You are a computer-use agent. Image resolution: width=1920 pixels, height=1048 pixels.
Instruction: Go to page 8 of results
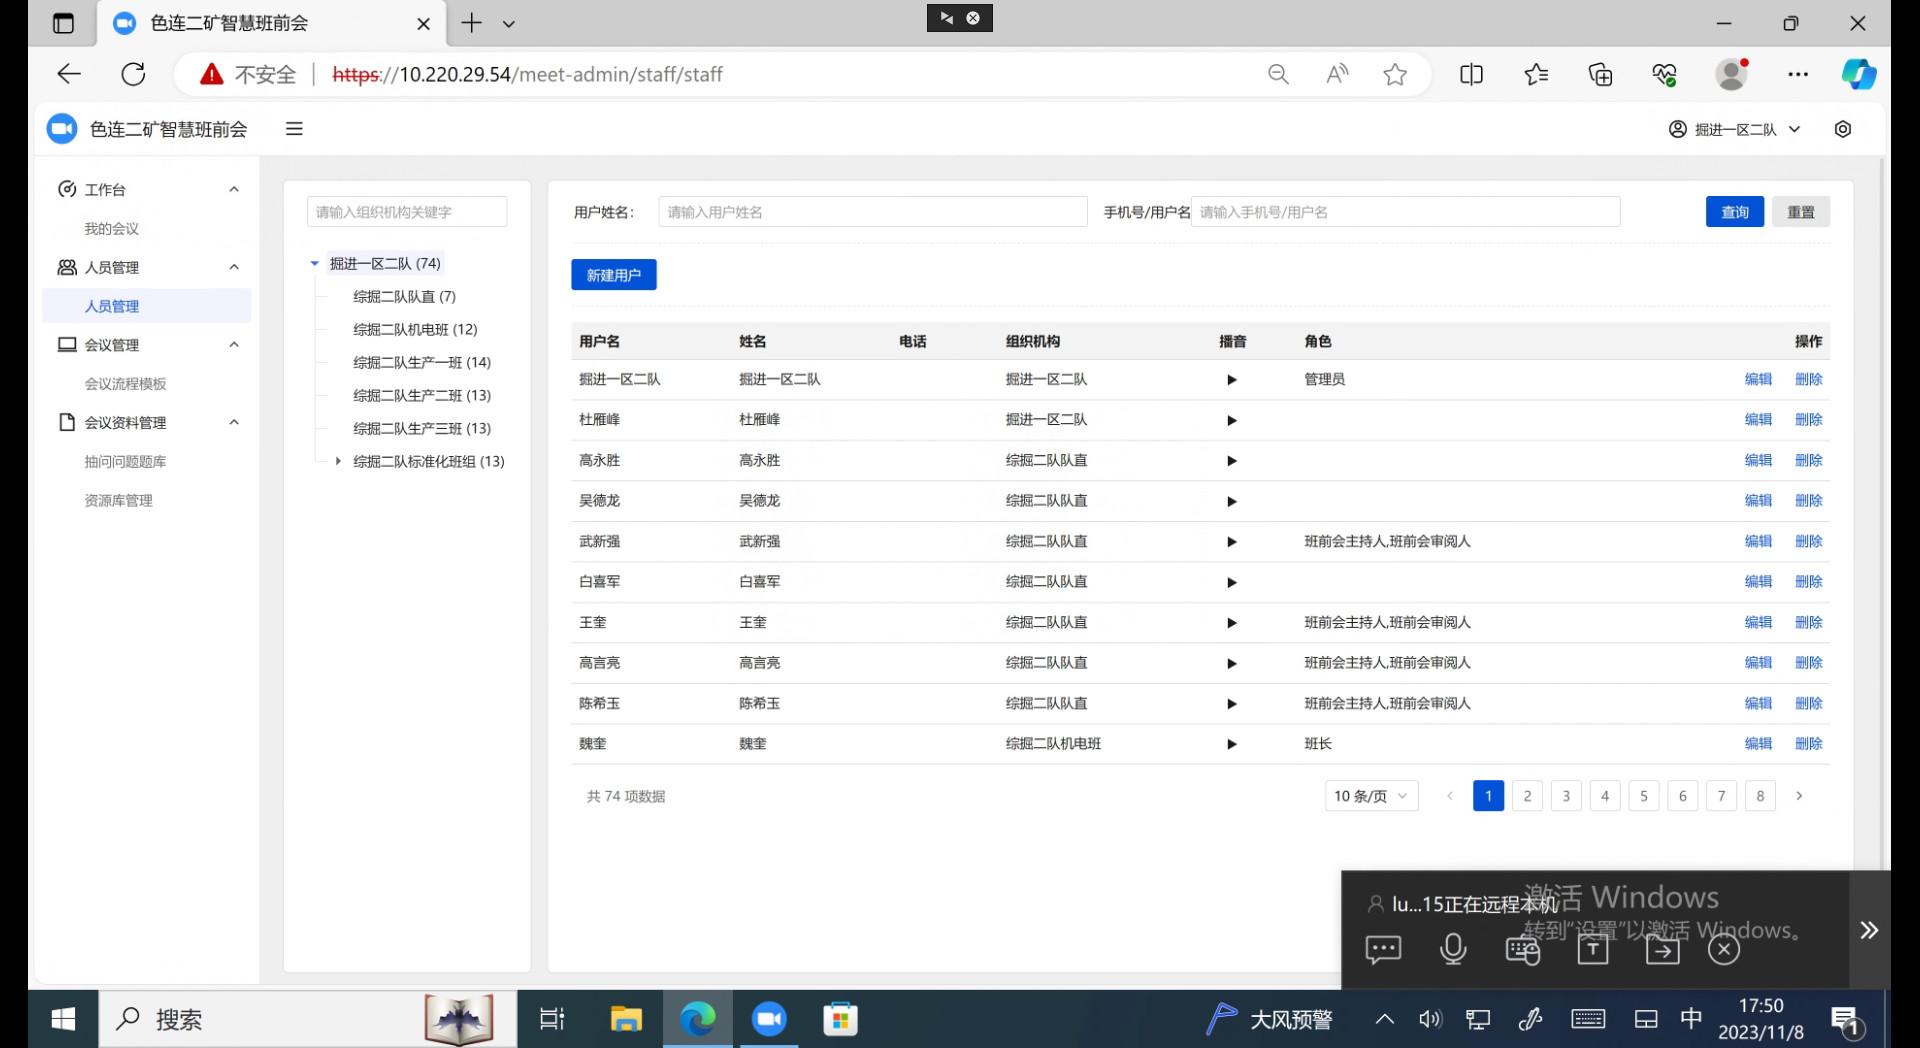[1760, 796]
